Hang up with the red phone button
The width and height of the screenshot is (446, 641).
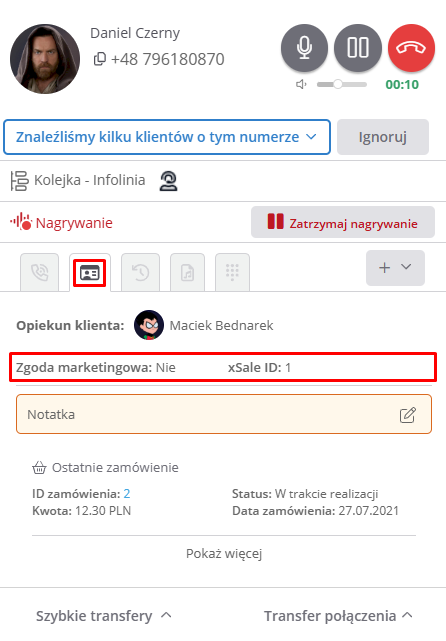click(x=411, y=47)
